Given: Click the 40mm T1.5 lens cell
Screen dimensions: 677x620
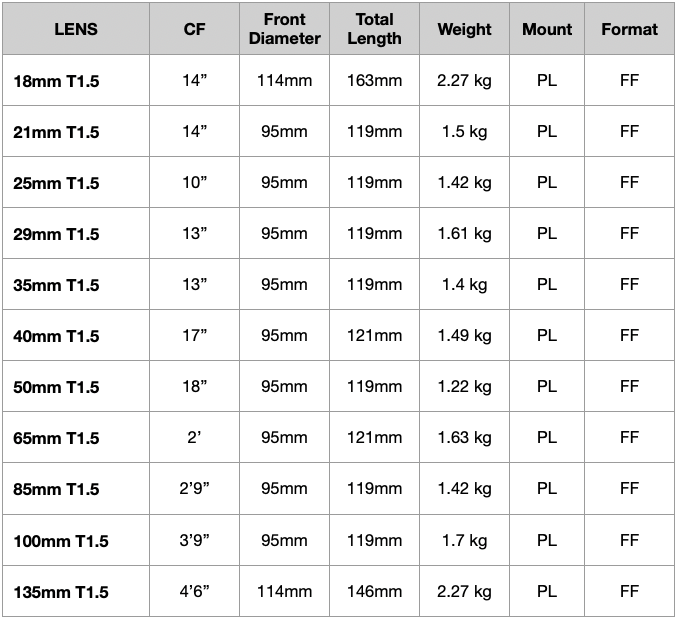Looking at the screenshot, I should 56,336.
